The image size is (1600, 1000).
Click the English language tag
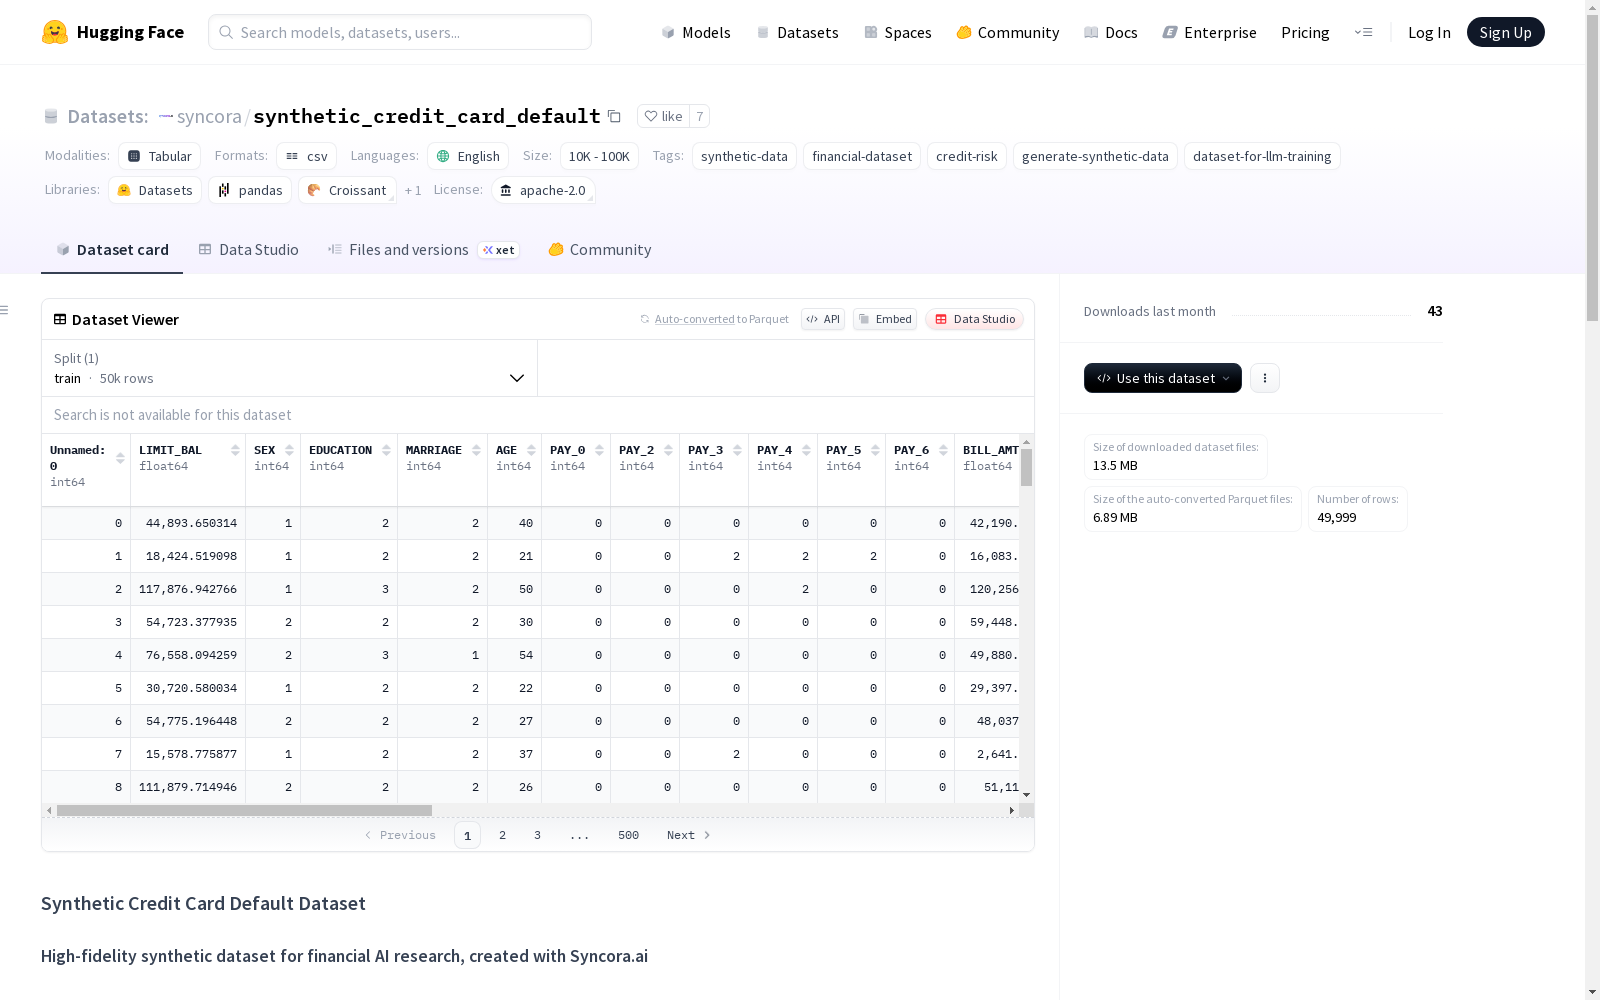468,156
